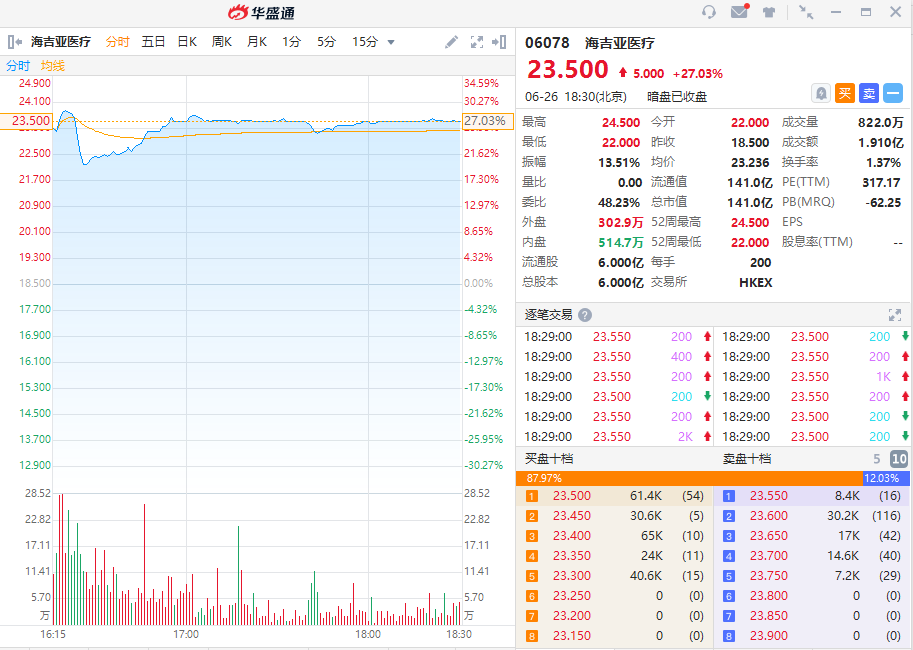
Task: Expand chart to fullscreen icon
Action: 477,42
